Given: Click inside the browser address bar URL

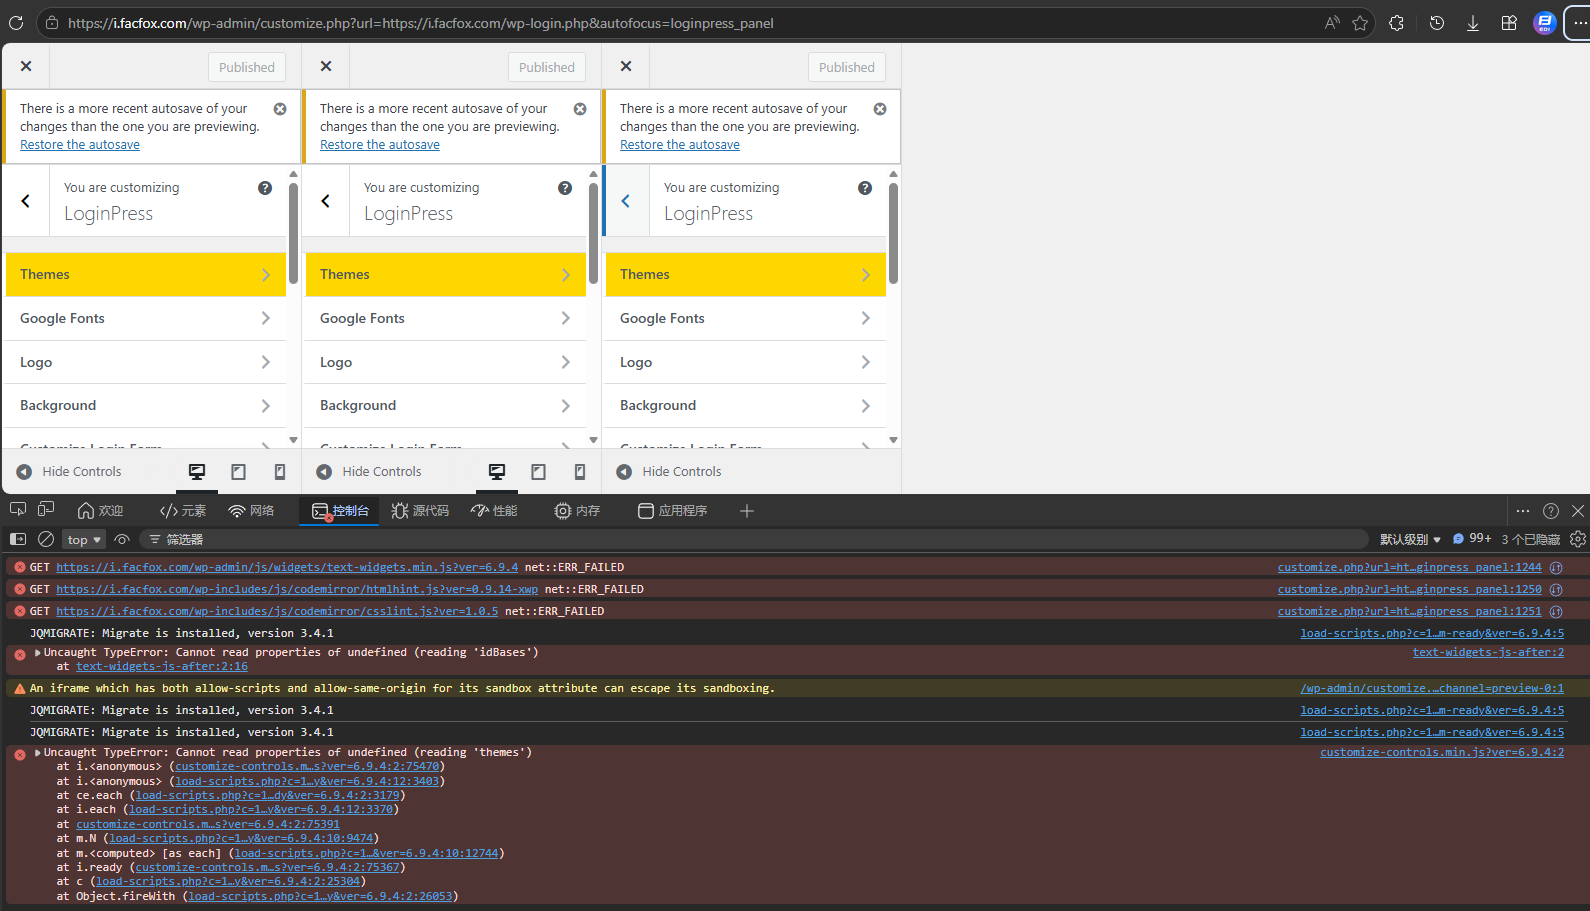Looking at the screenshot, I should click(421, 23).
